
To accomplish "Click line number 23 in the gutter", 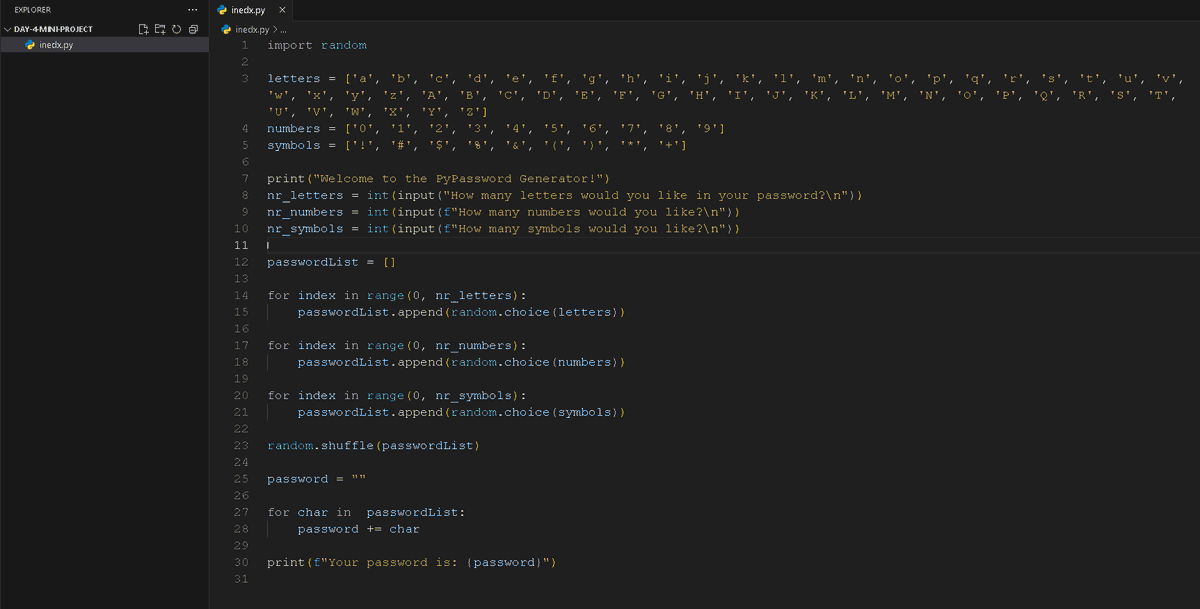I will (240, 445).
